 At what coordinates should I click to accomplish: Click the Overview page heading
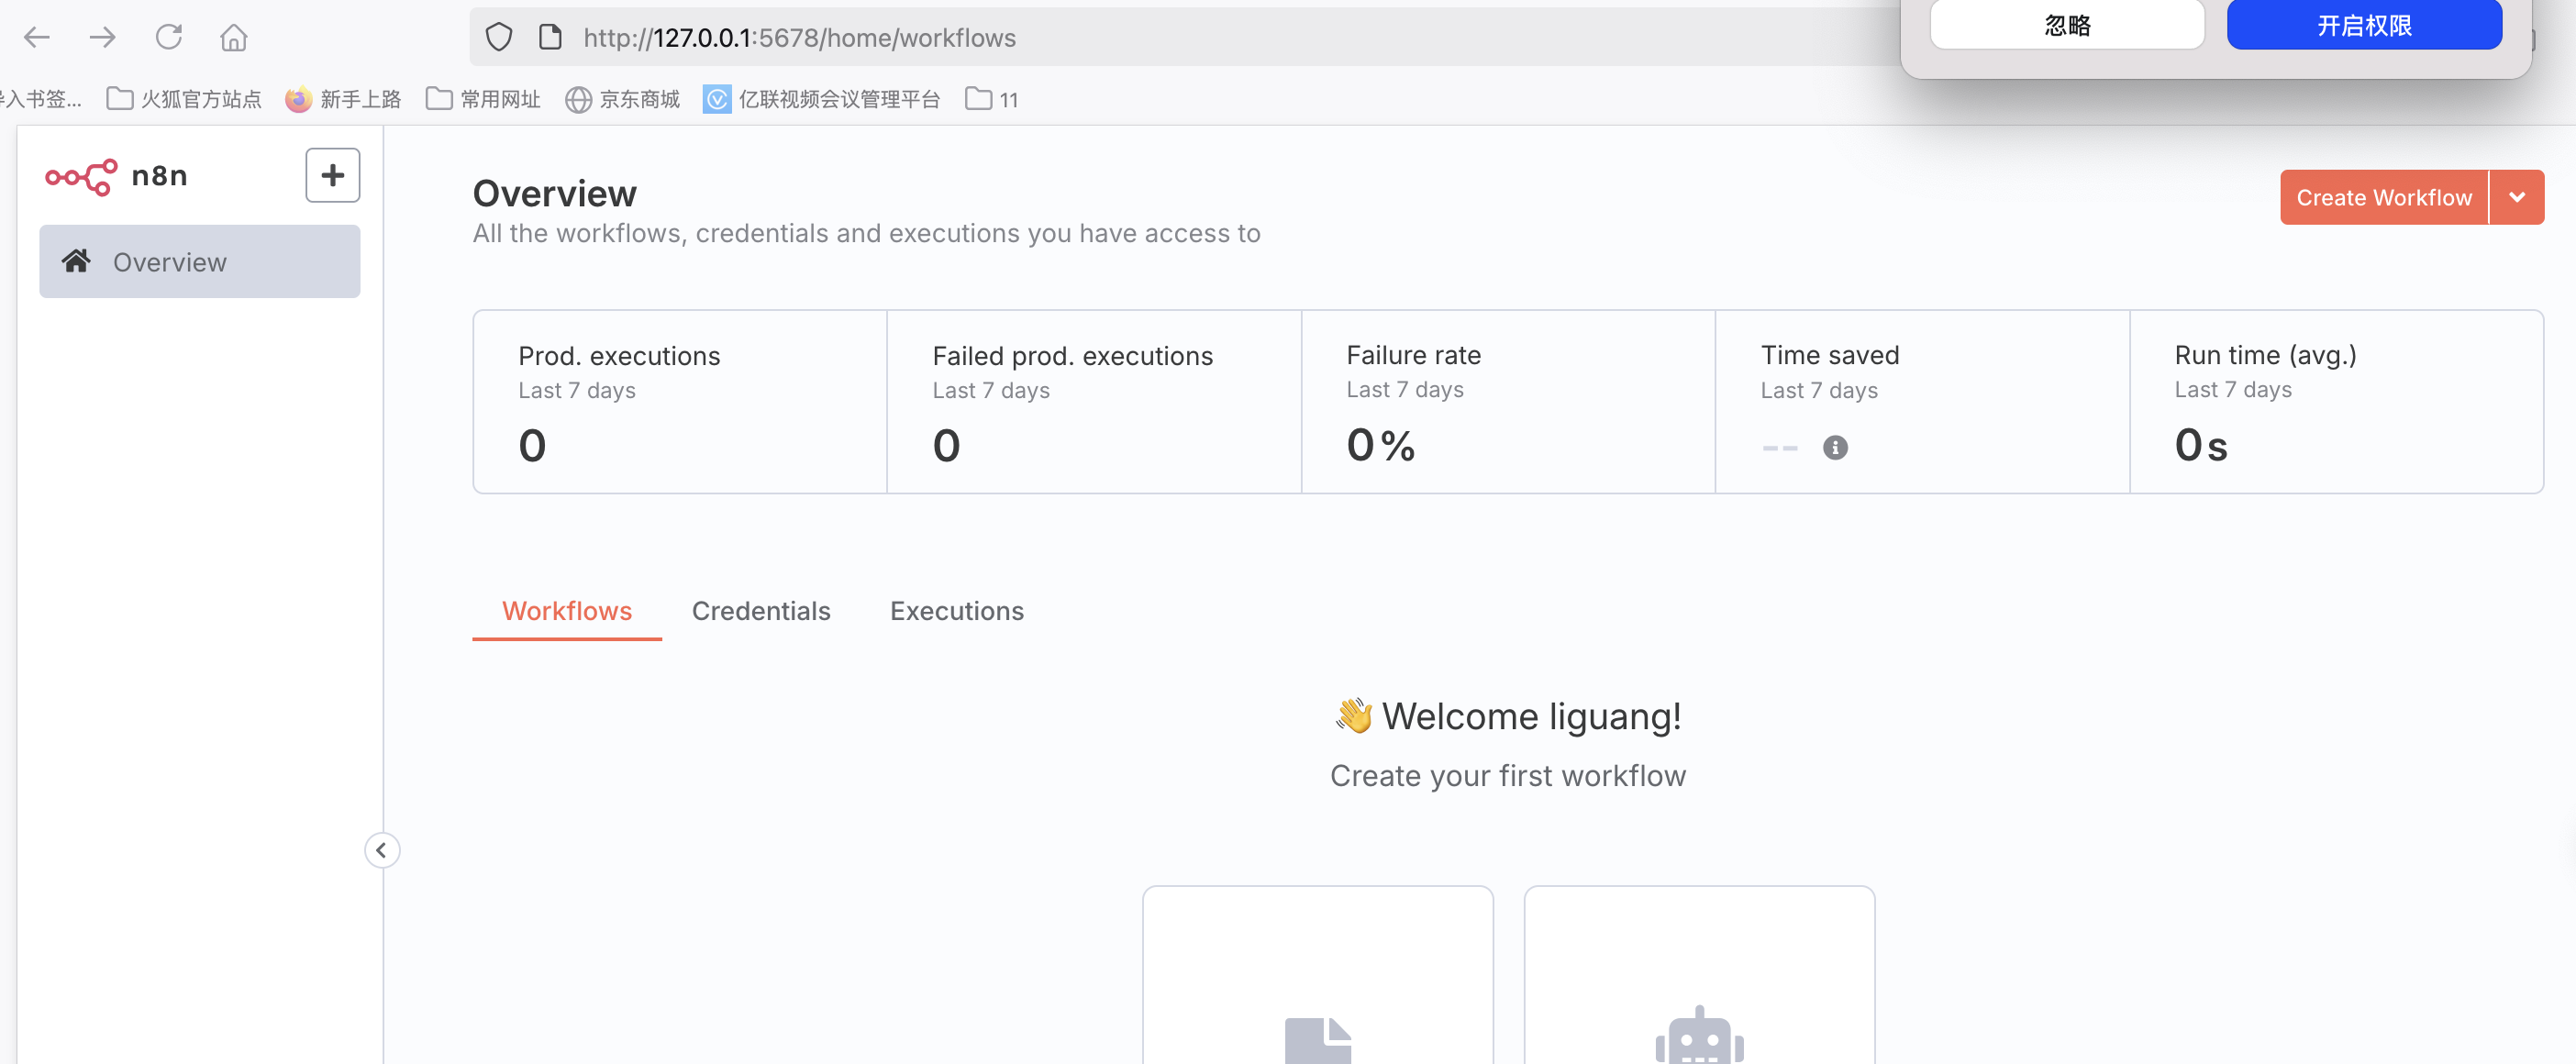(x=555, y=193)
